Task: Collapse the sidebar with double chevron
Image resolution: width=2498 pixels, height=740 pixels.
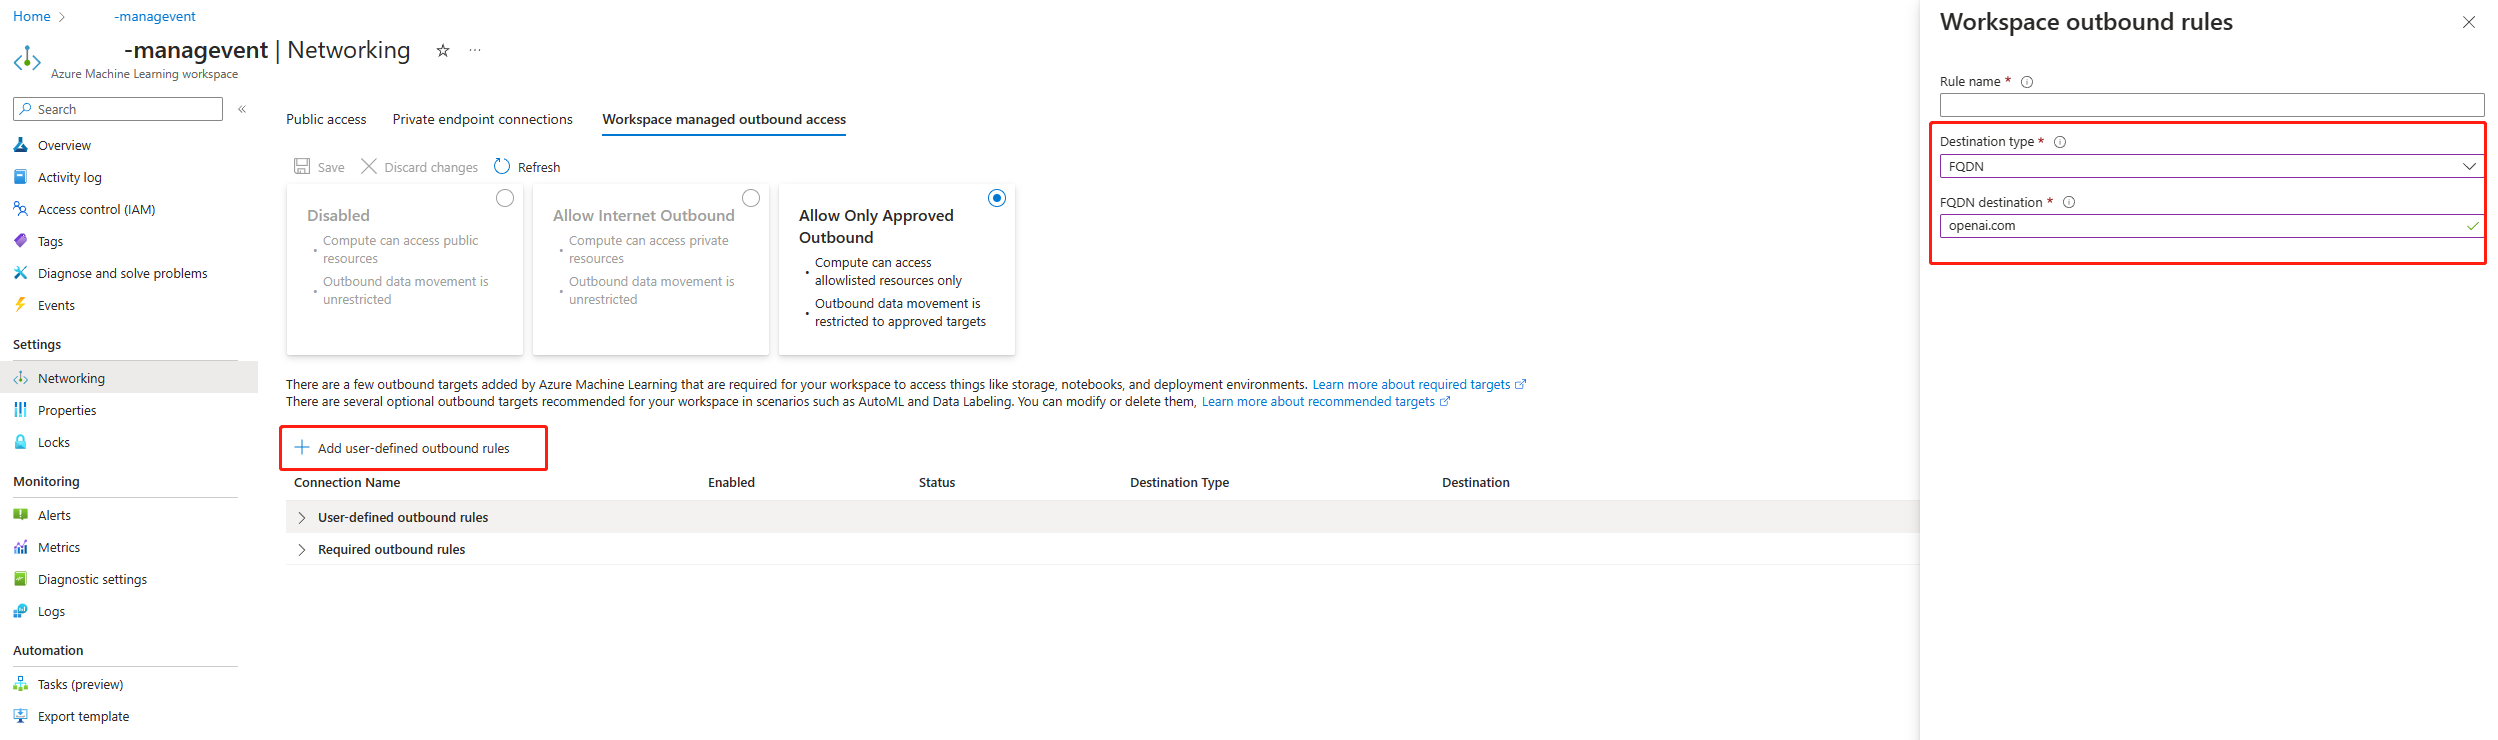Action: point(242,109)
